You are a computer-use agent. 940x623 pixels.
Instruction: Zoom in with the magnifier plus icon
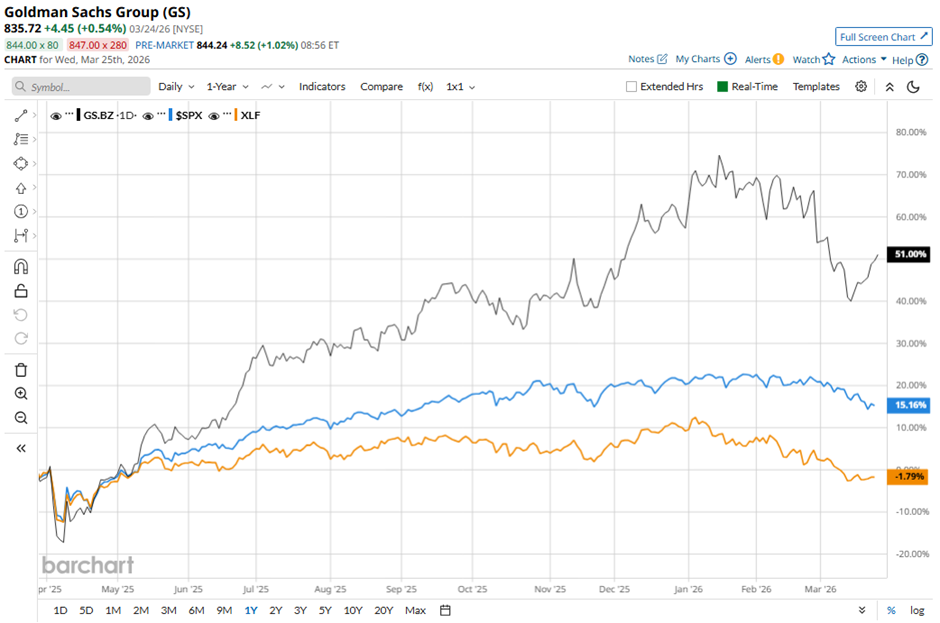[x=20, y=394]
